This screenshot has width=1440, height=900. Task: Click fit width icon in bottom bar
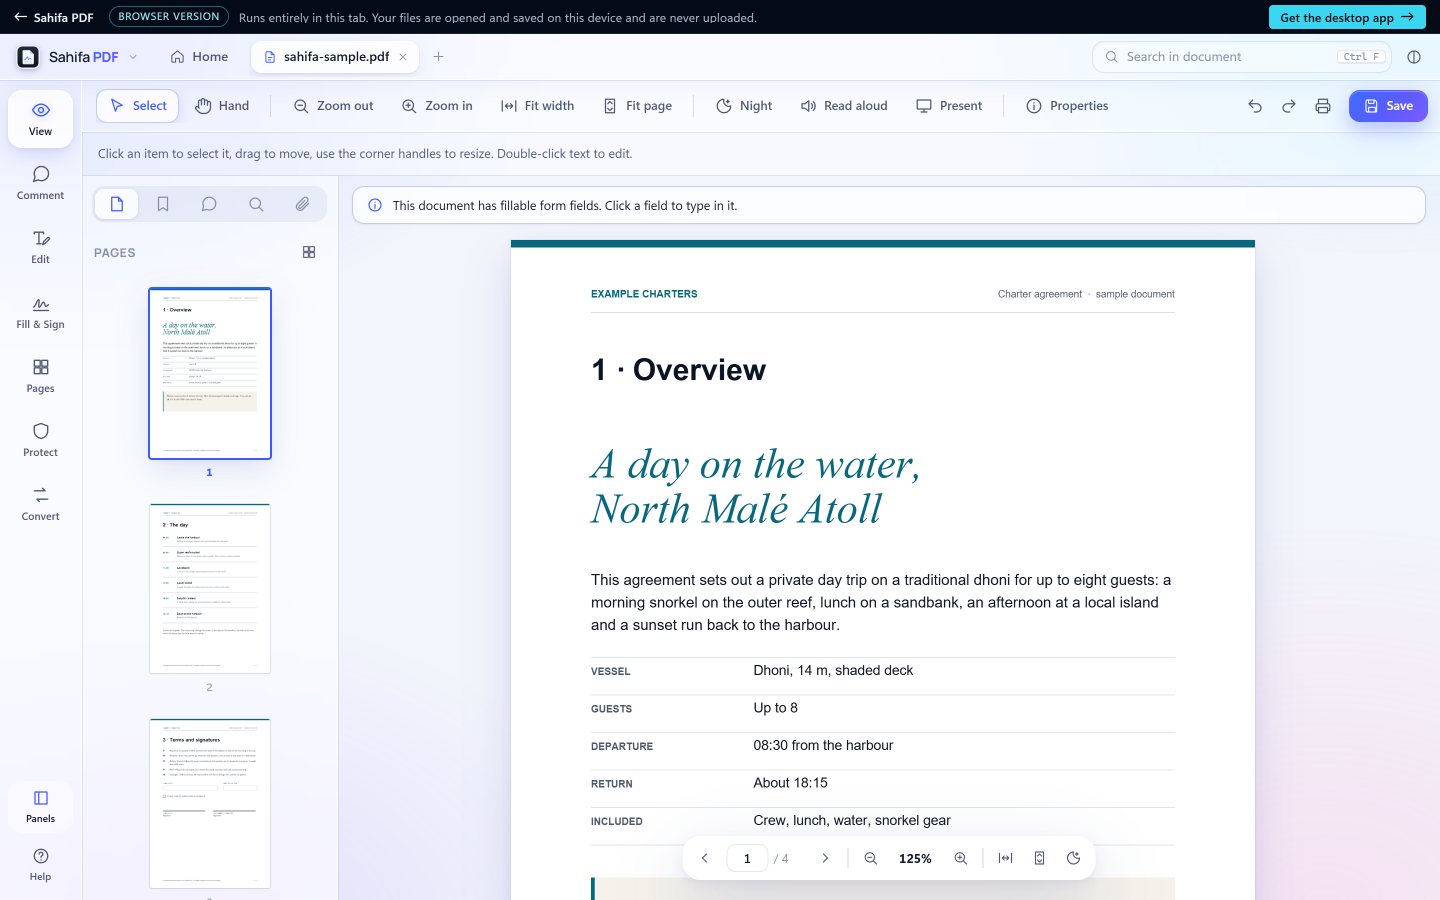coord(1006,858)
